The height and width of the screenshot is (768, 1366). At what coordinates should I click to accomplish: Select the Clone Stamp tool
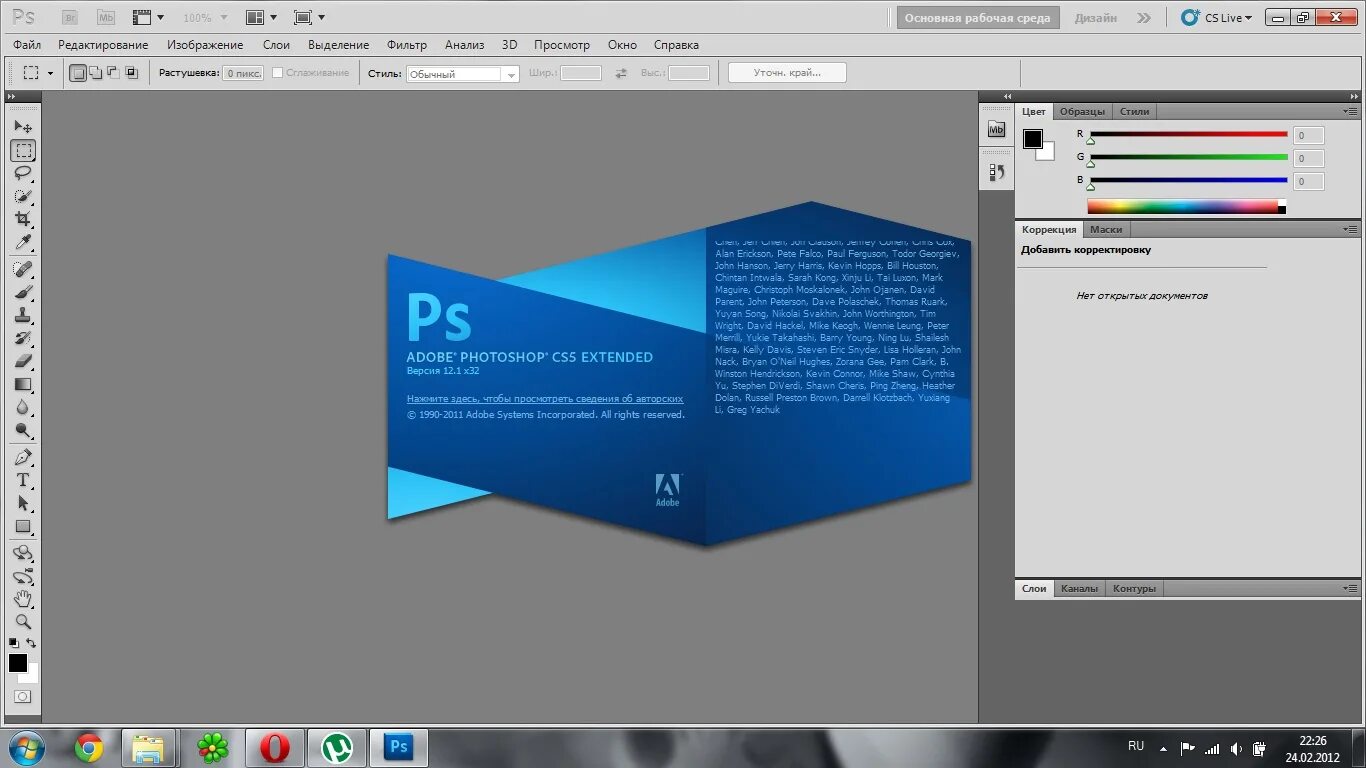[23, 316]
